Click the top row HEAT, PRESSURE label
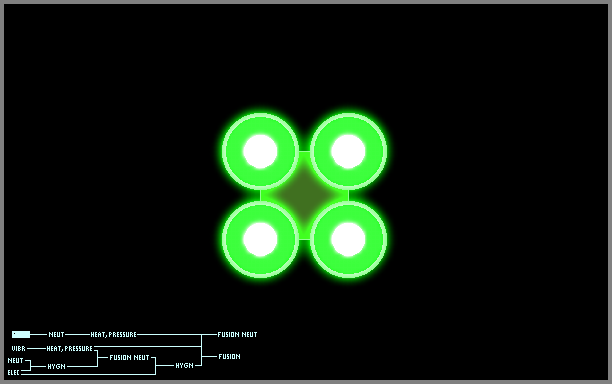Screen dimensions: 612x384 pyautogui.click(x=114, y=334)
